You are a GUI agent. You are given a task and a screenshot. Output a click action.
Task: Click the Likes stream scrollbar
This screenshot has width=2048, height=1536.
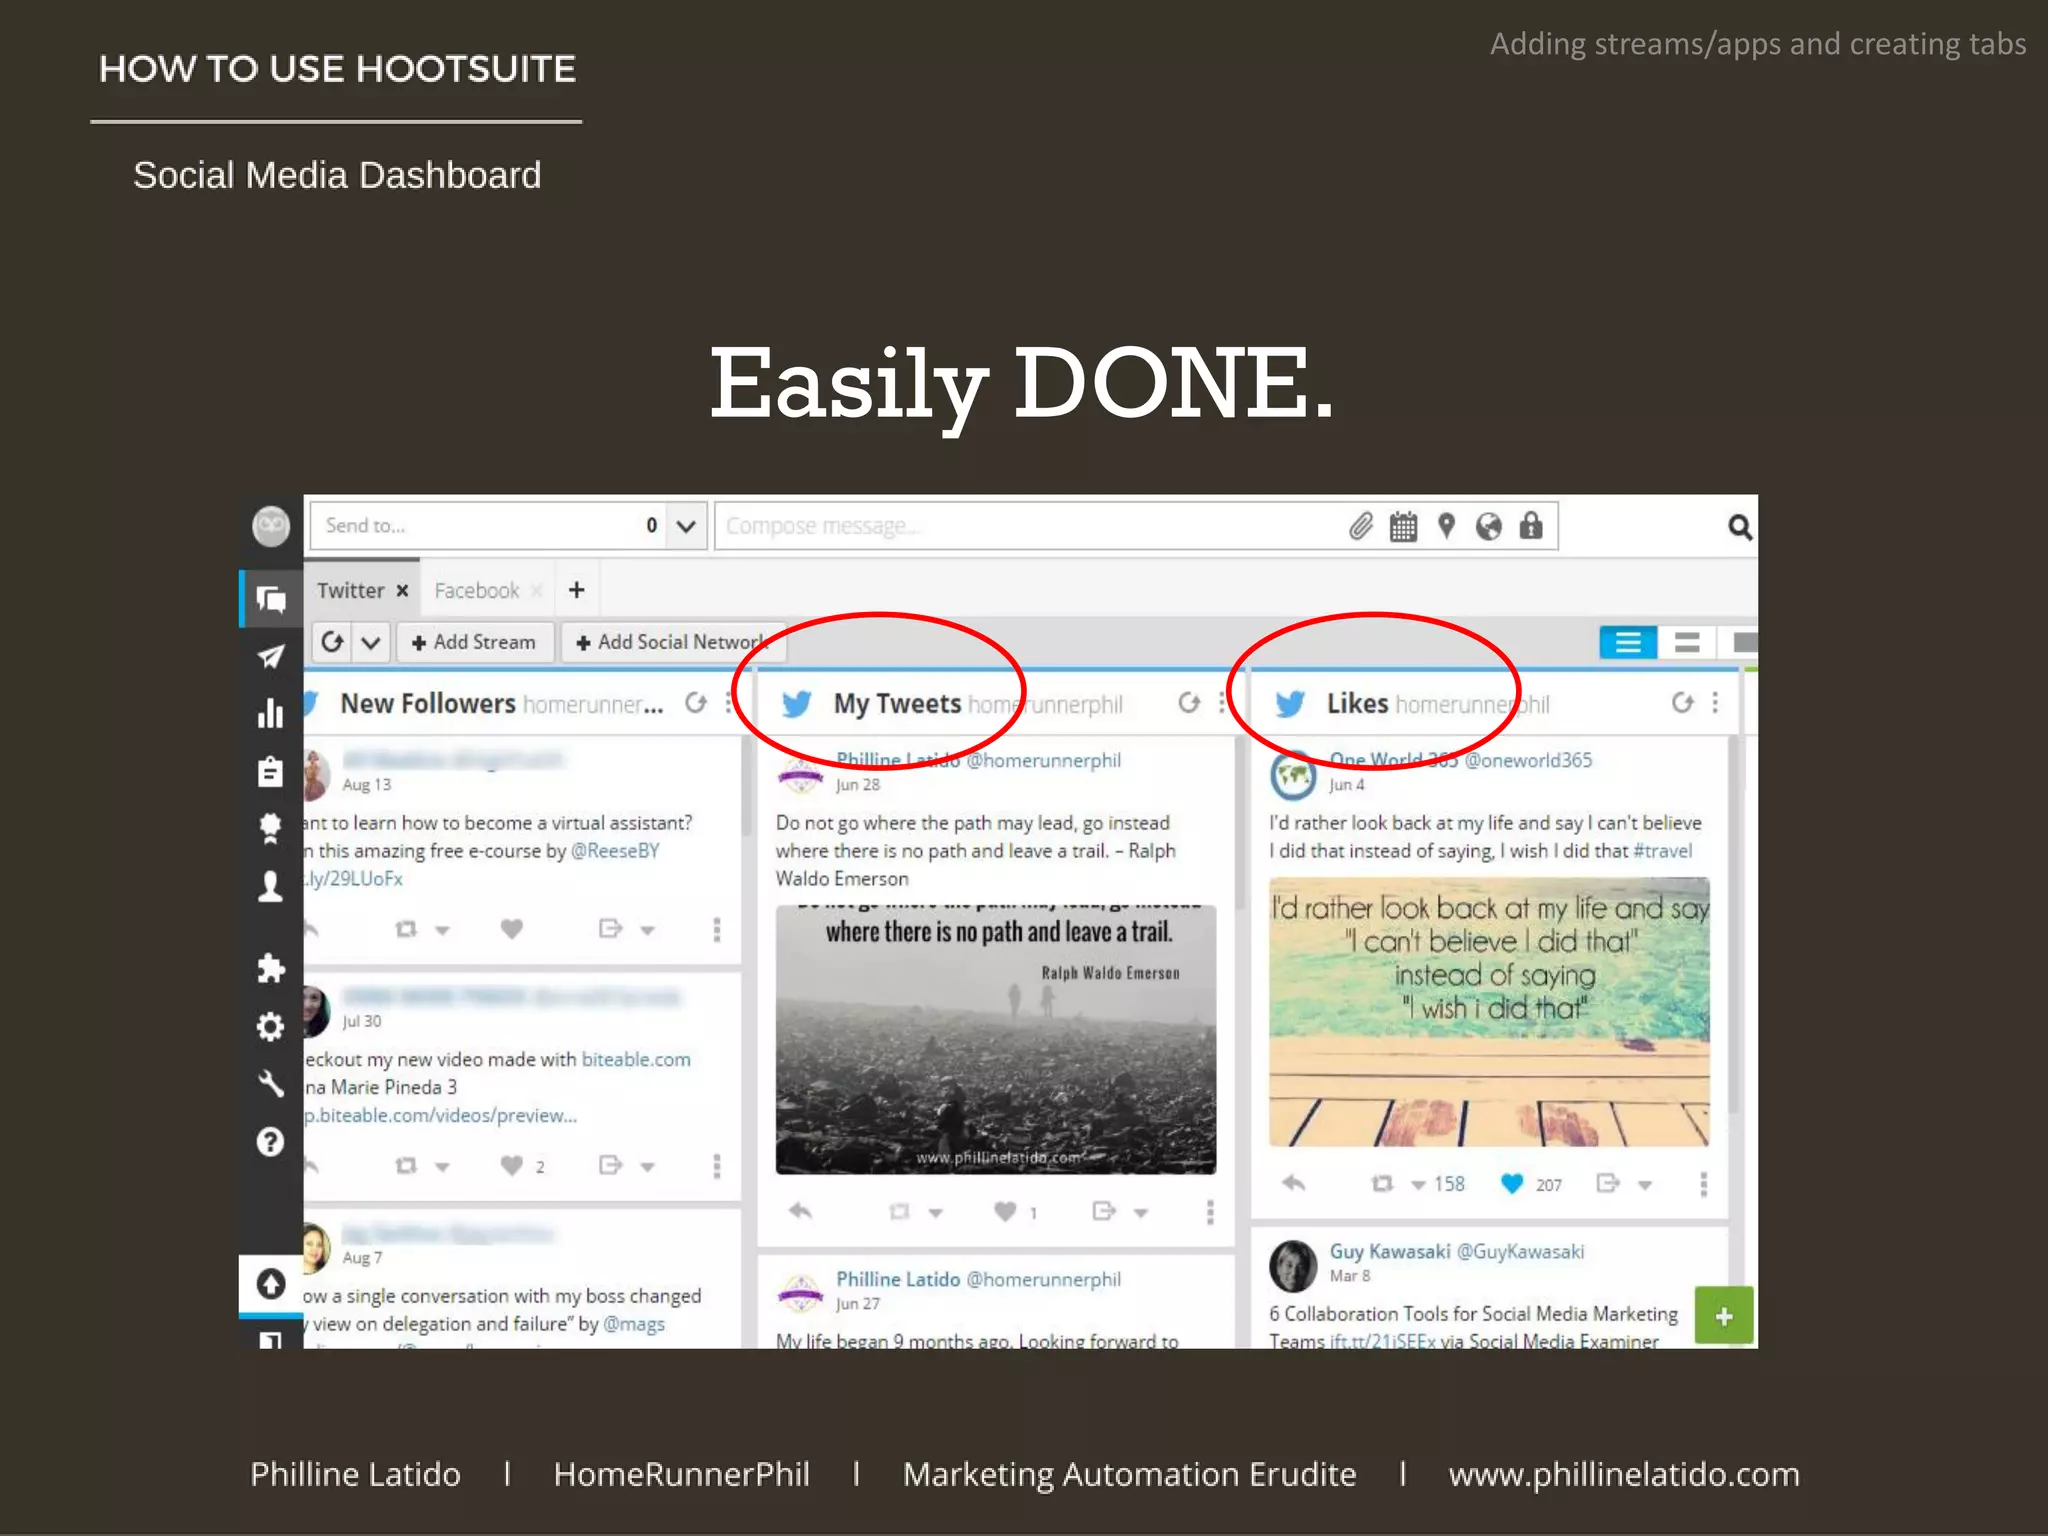pyautogui.click(x=1734, y=925)
